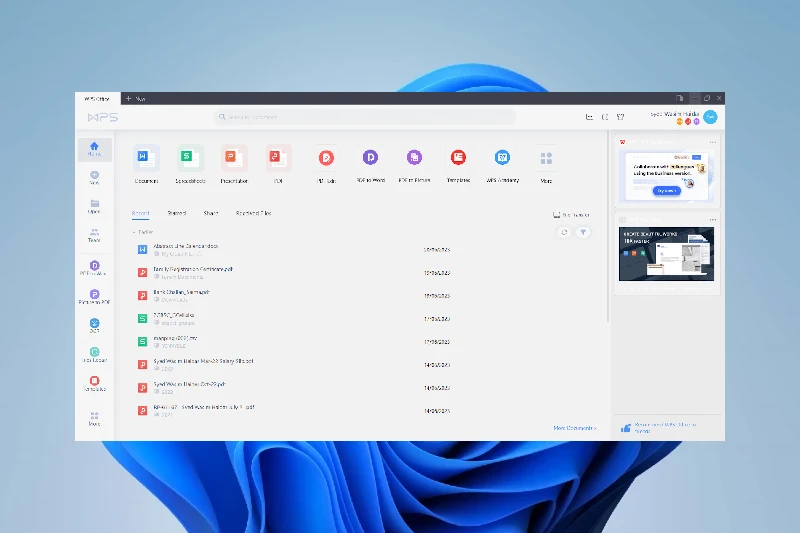The width and height of the screenshot is (800, 533).
Task: Switch to the Received Files tab
Action: pyautogui.click(x=254, y=213)
